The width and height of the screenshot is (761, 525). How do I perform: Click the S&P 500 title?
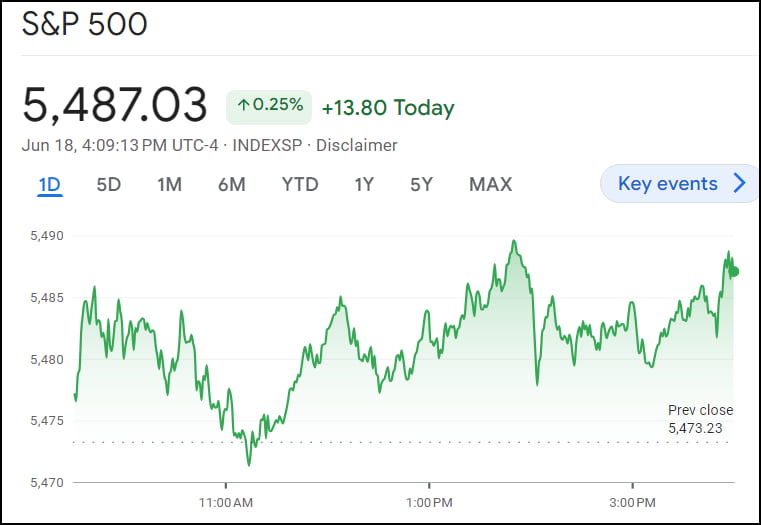[x=84, y=24]
